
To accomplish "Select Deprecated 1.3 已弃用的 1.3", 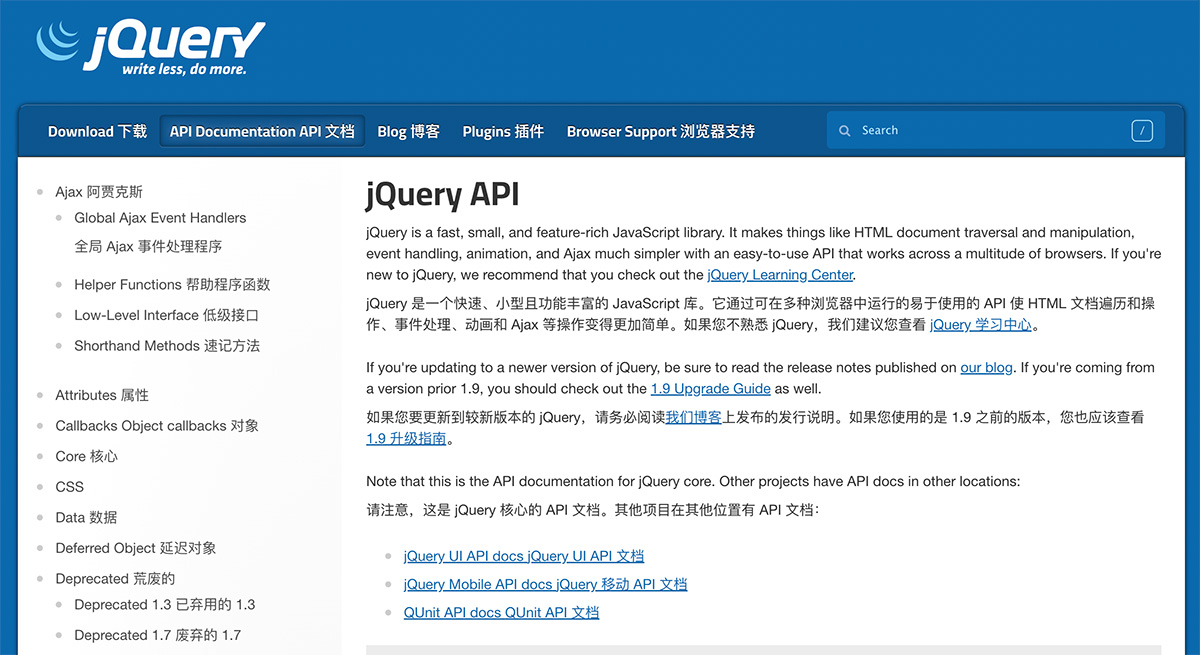I will coord(165,605).
